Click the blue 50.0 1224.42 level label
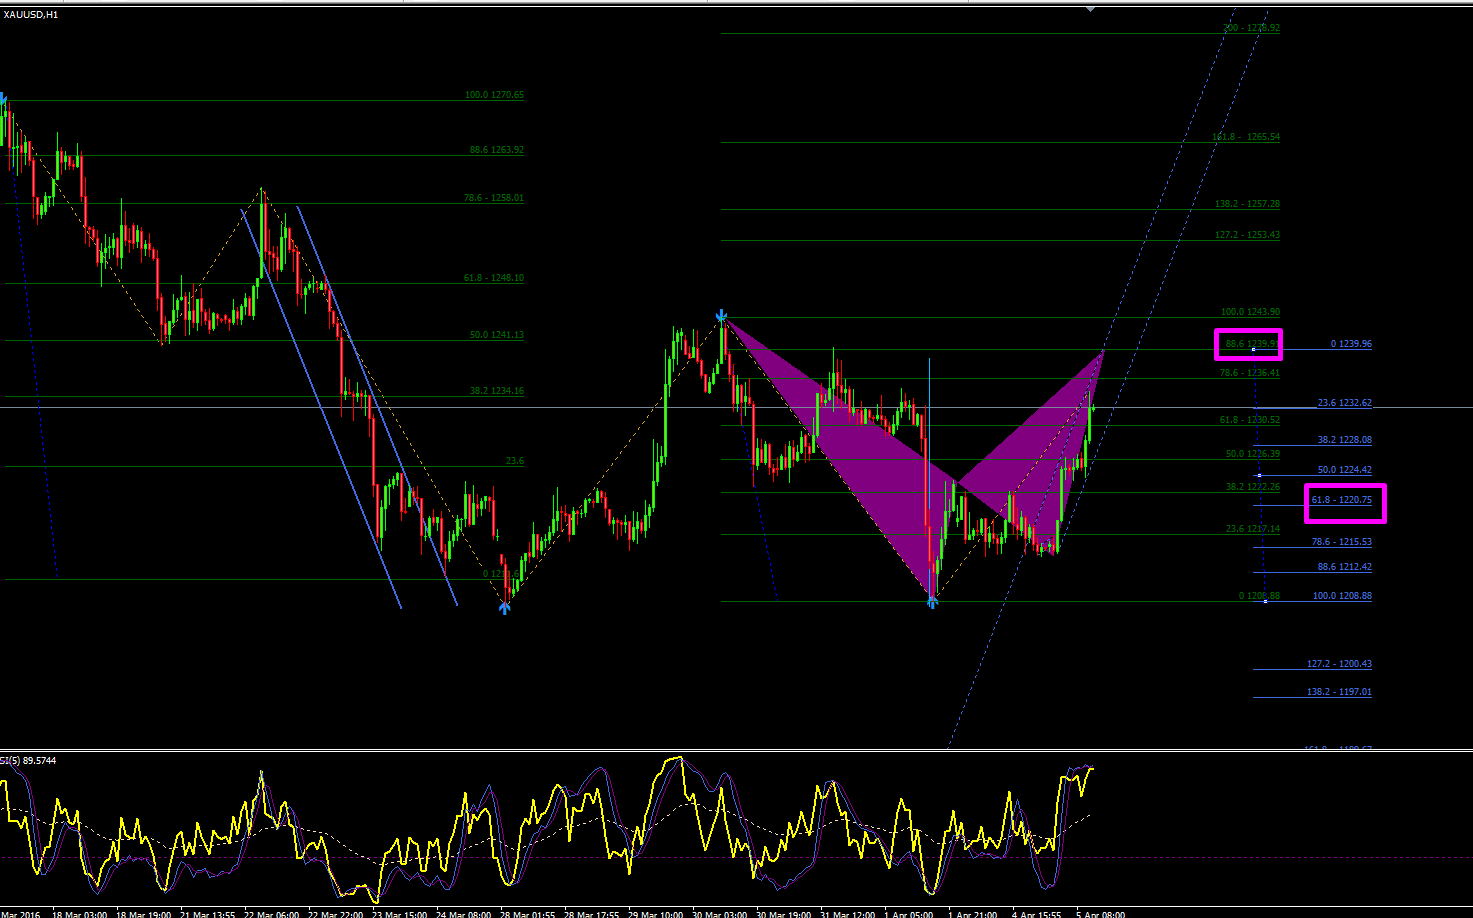This screenshot has height=918, width=1473. [1345, 470]
